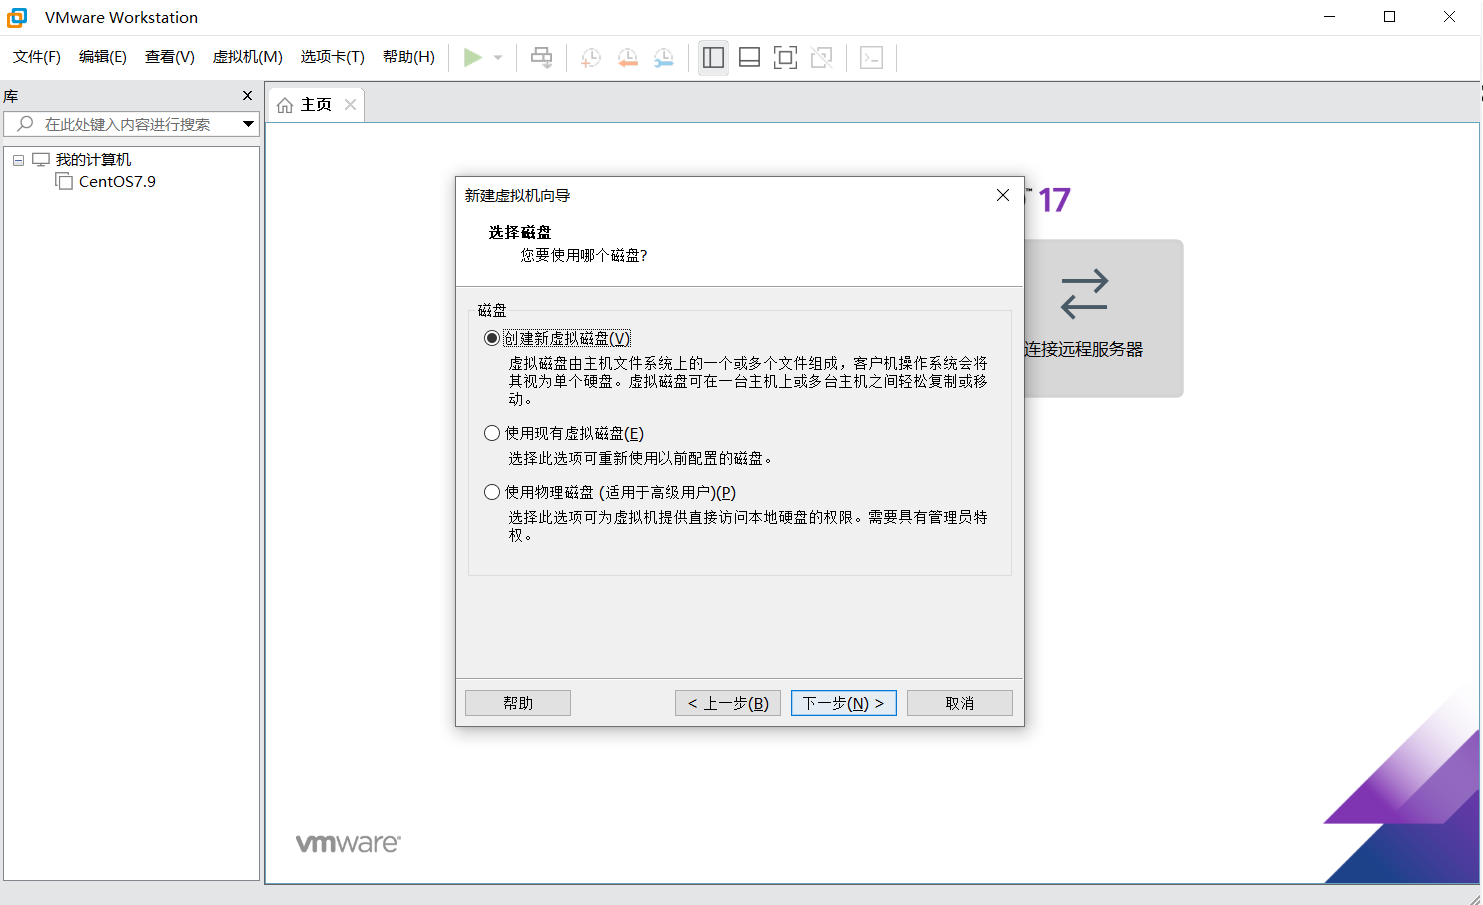Screen dimensions: 1483x905
Task: Select 使用现有虚拟磁盘(E) radio button
Action: click(x=492, y=433)
